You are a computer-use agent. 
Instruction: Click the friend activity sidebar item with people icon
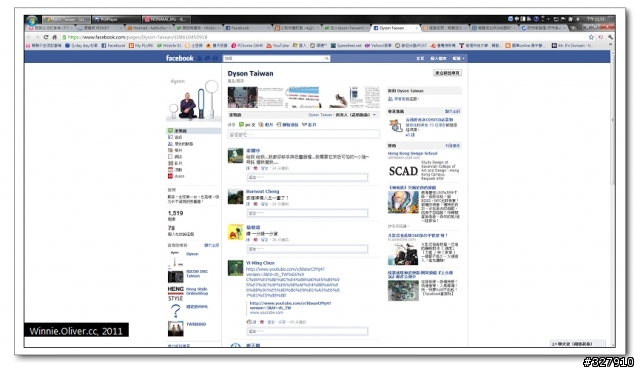click(x=181, y=144)
